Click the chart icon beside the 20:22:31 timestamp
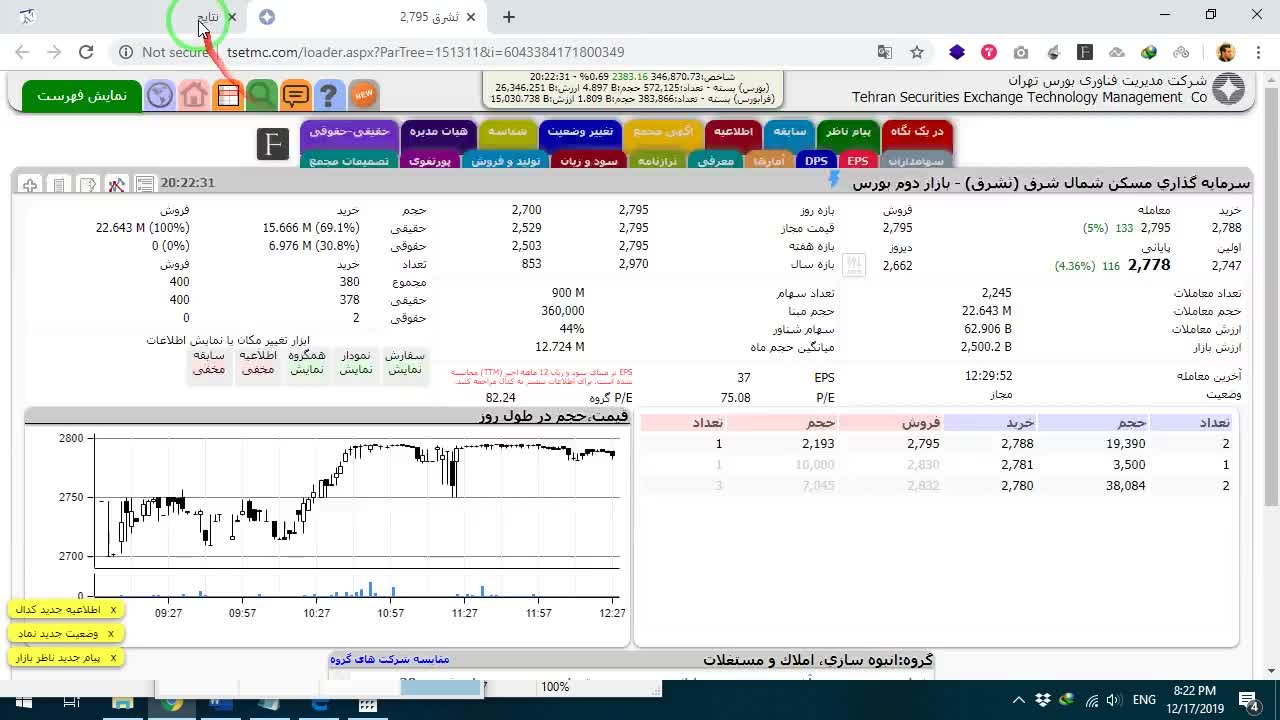 117,184
